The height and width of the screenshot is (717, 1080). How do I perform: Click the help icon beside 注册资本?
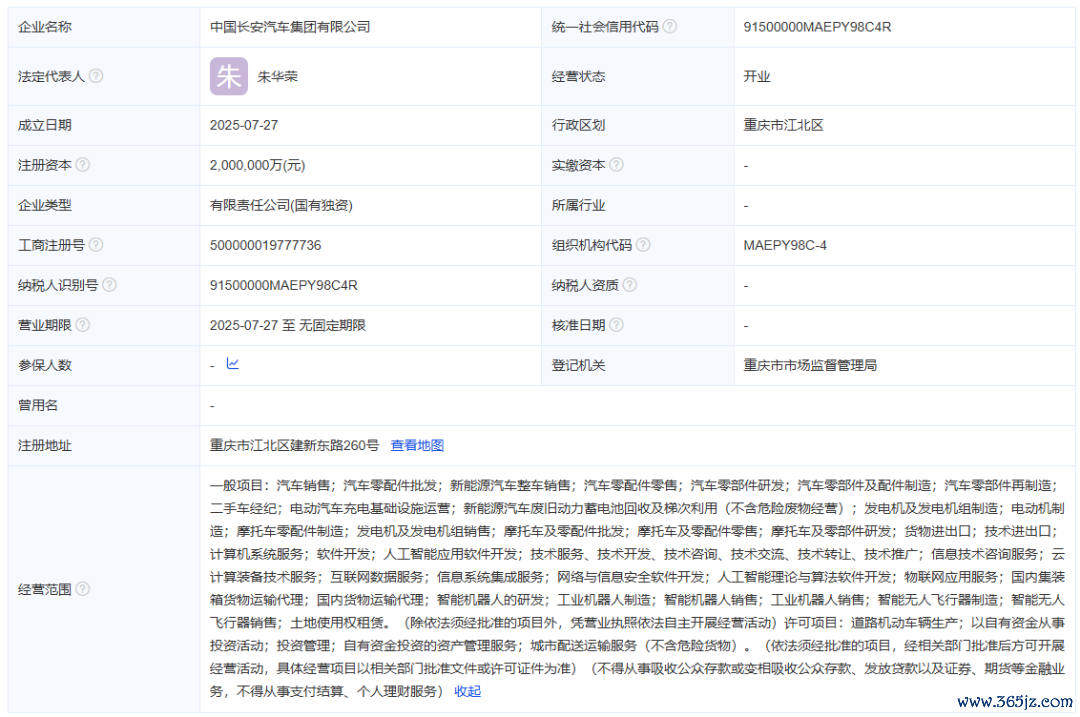tap(83, 165)
